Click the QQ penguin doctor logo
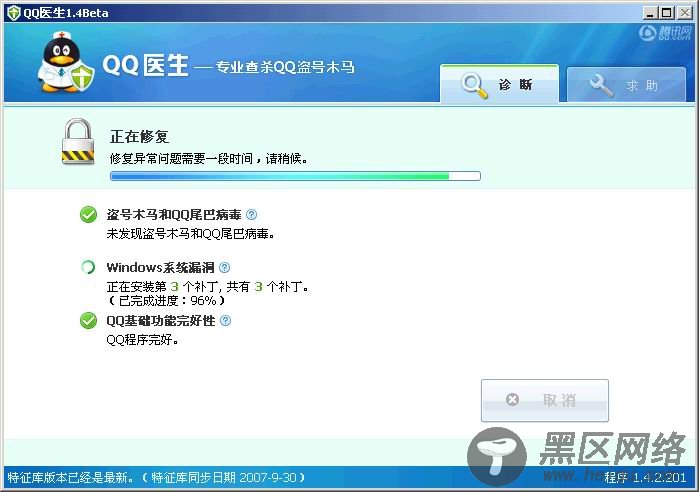 [x=66, y=62]
